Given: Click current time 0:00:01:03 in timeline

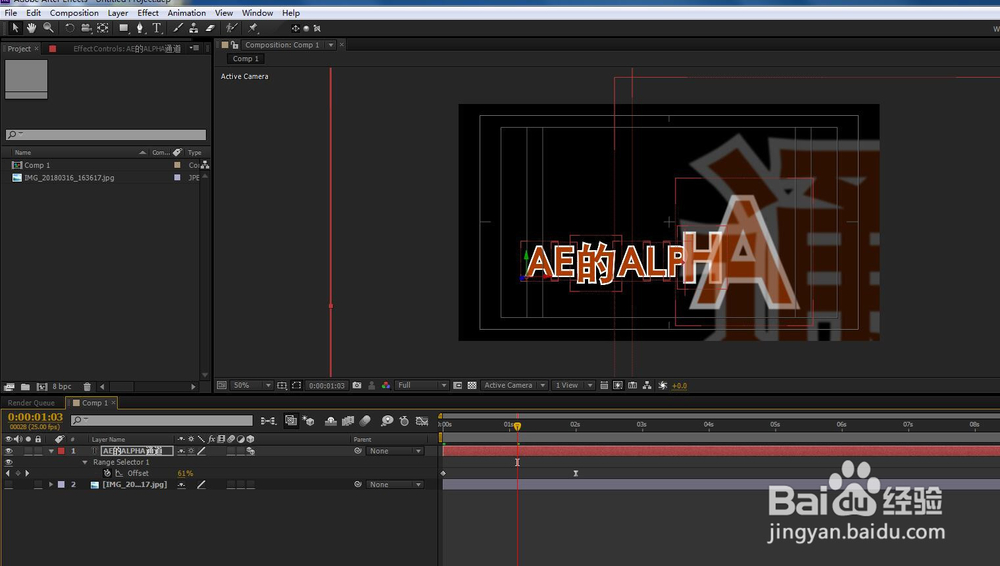Looking at the screenshot, I should 35,417.
